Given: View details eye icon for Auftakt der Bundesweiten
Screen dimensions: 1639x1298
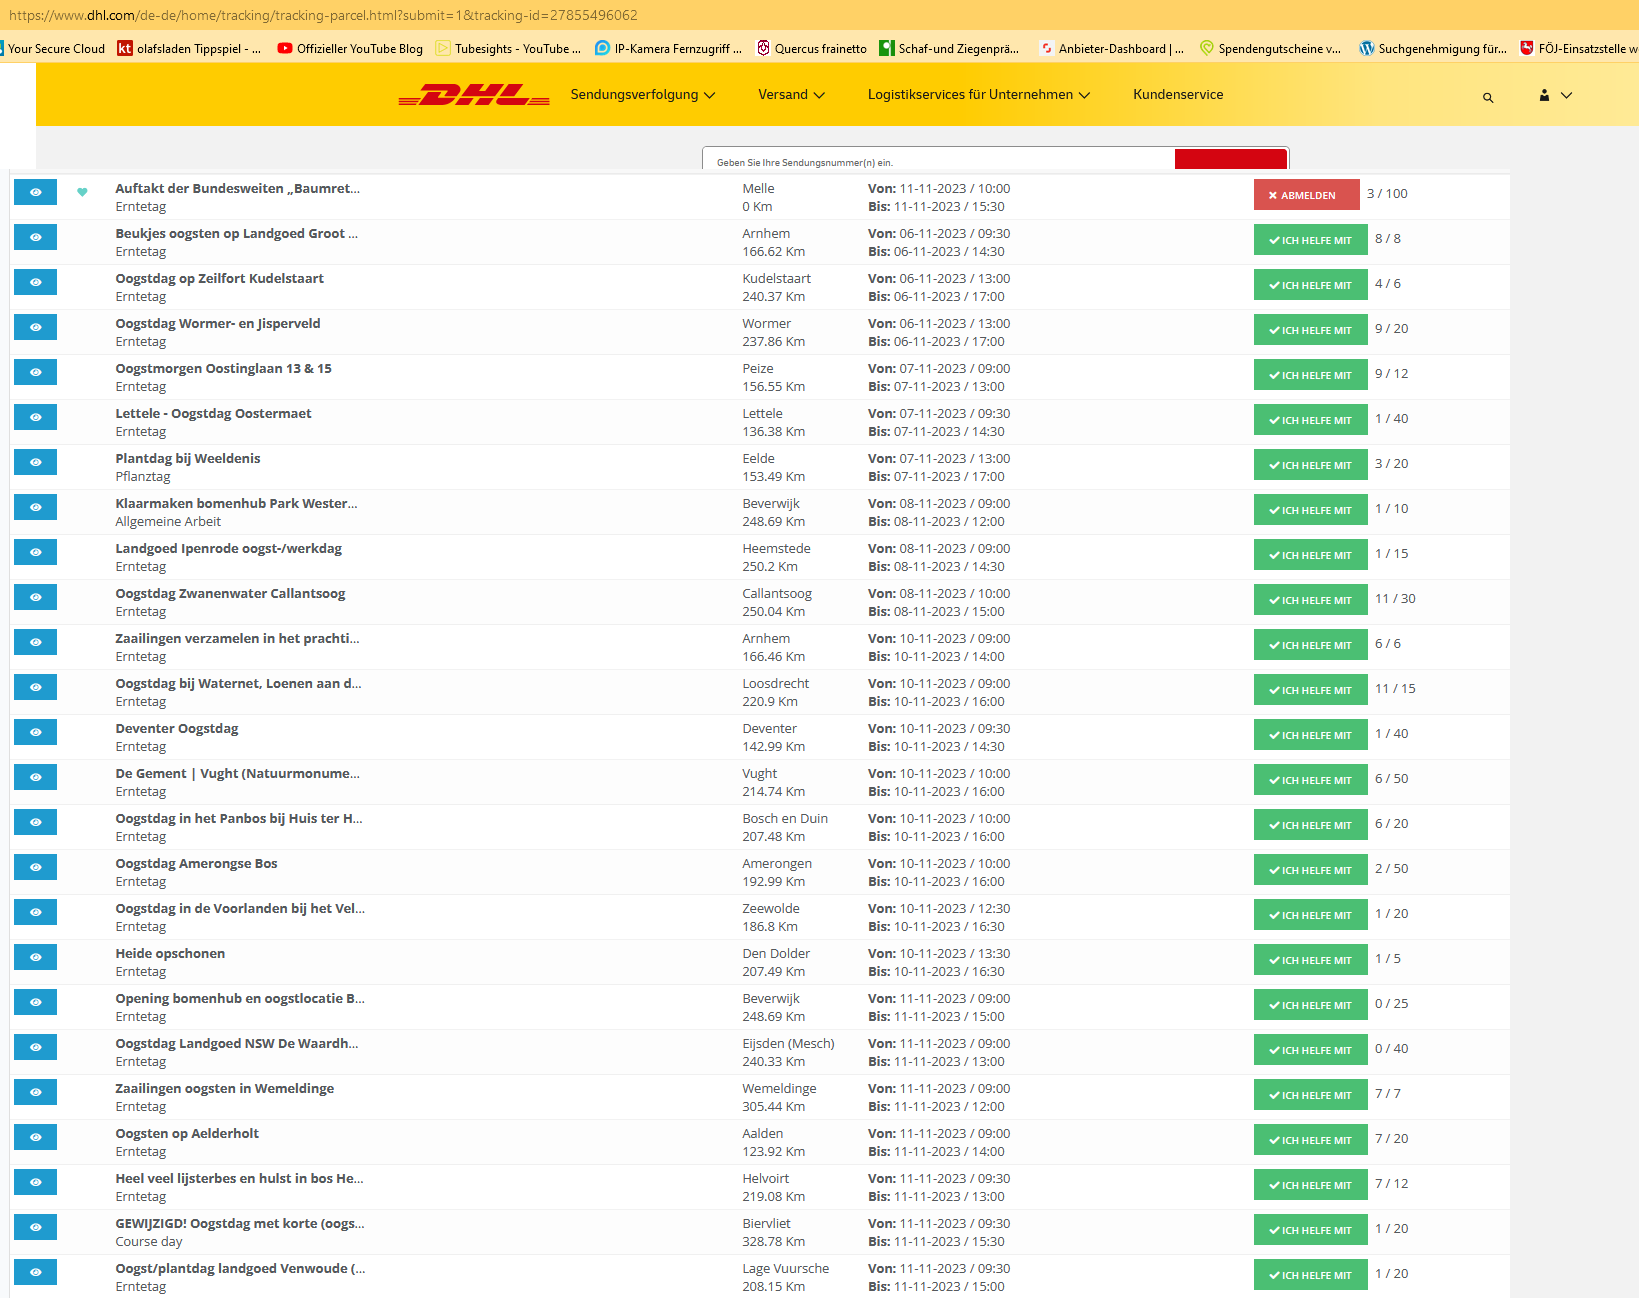Looking at the screenshot, I should [x=35, y=192].
